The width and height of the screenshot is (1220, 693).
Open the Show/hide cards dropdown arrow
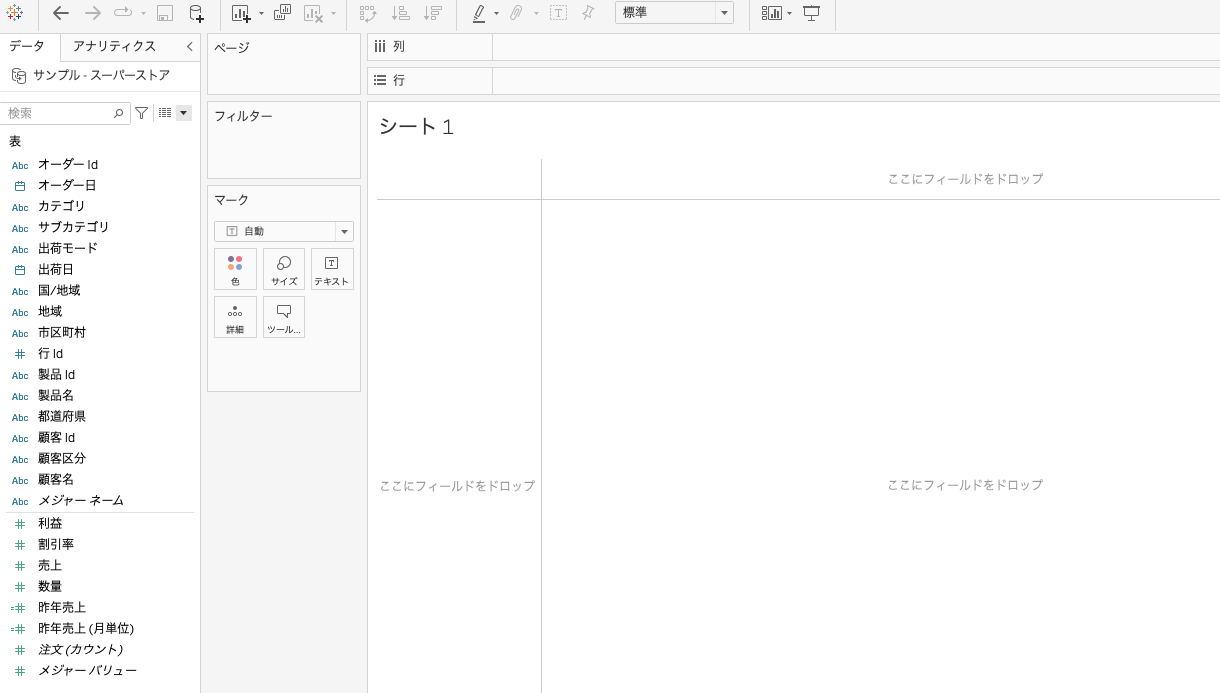(790, 14)
